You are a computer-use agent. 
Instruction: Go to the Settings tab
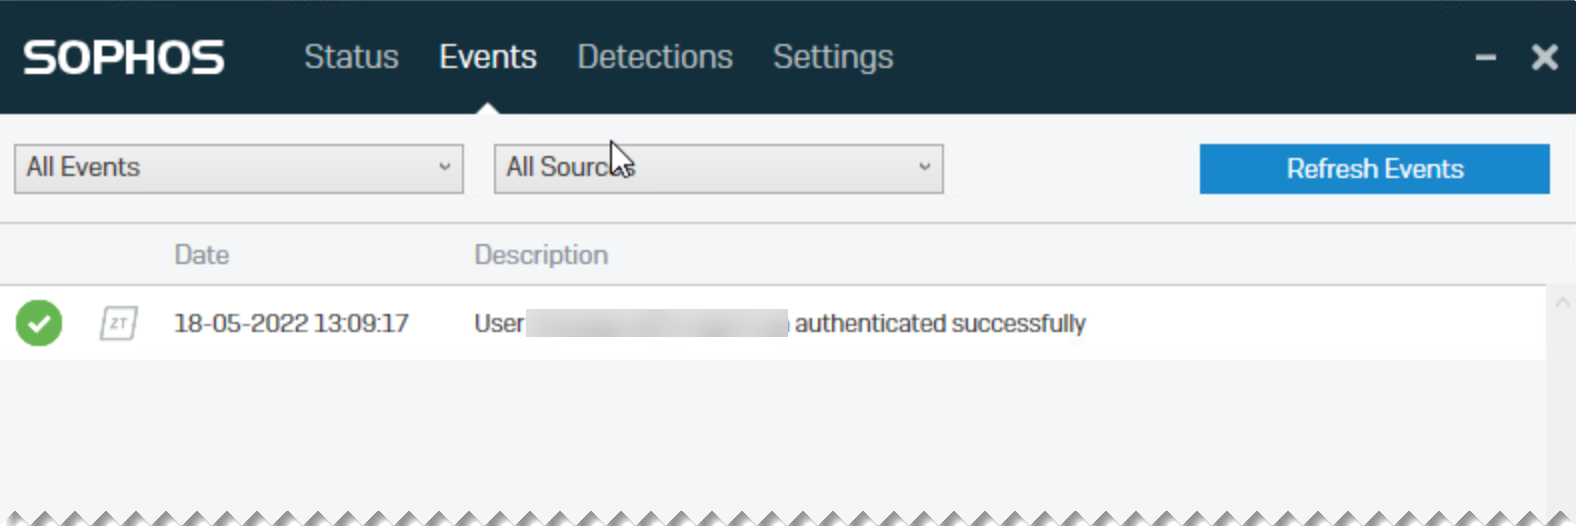tap(833, 57)
